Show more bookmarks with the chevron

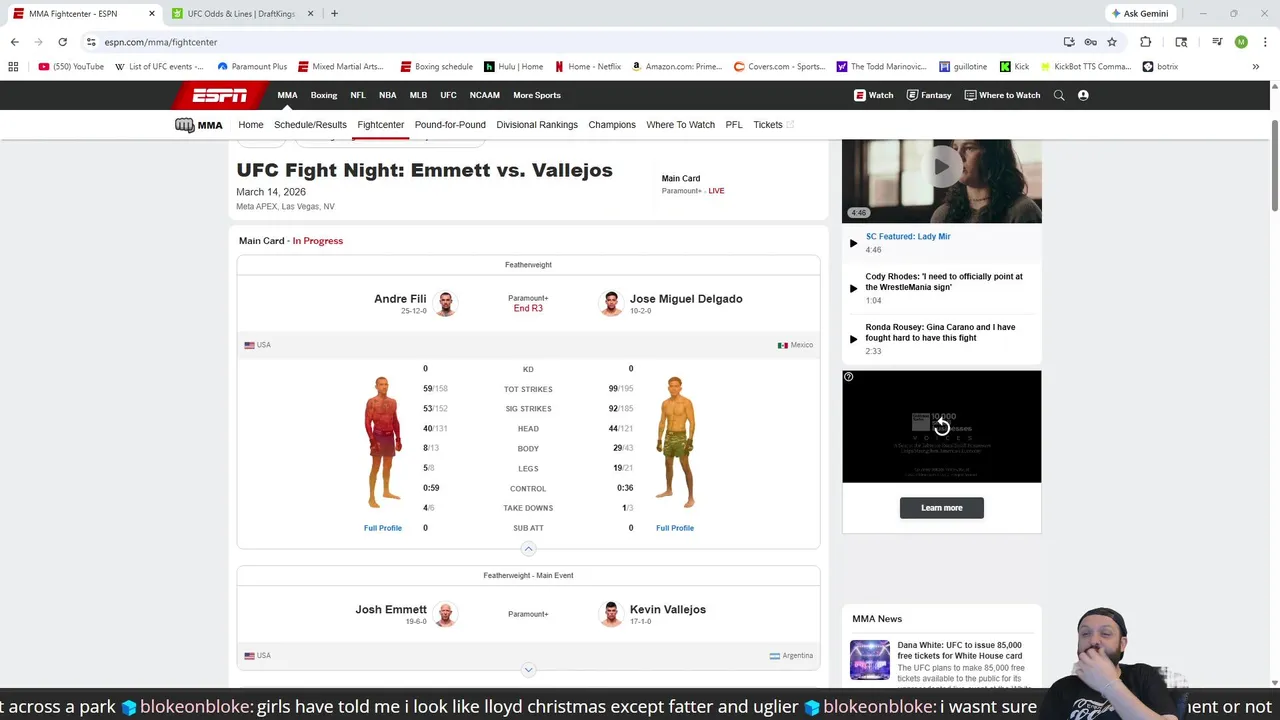[x=1255, y=67]
